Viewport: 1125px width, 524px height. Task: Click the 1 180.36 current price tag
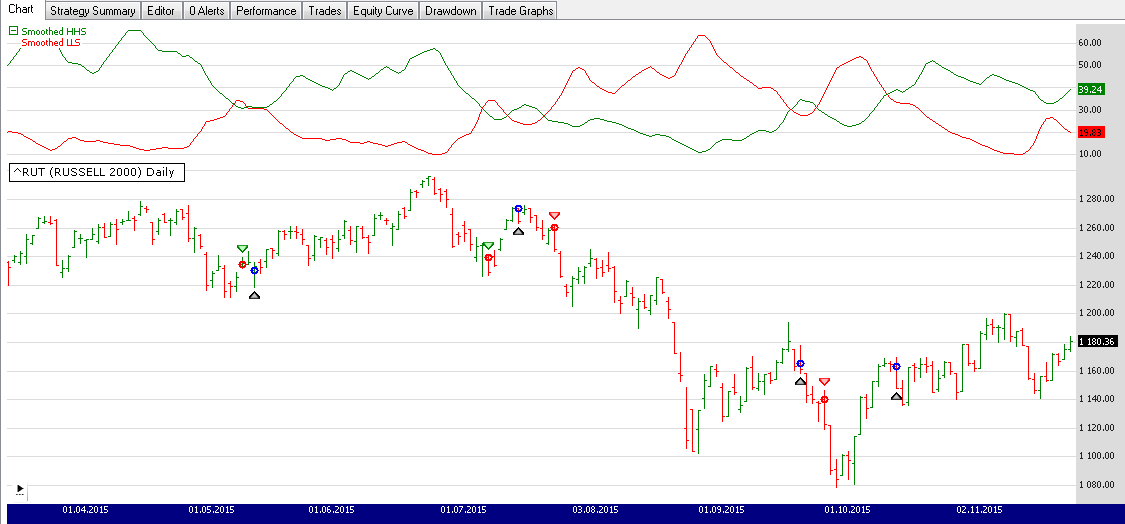click(1096, 341)
